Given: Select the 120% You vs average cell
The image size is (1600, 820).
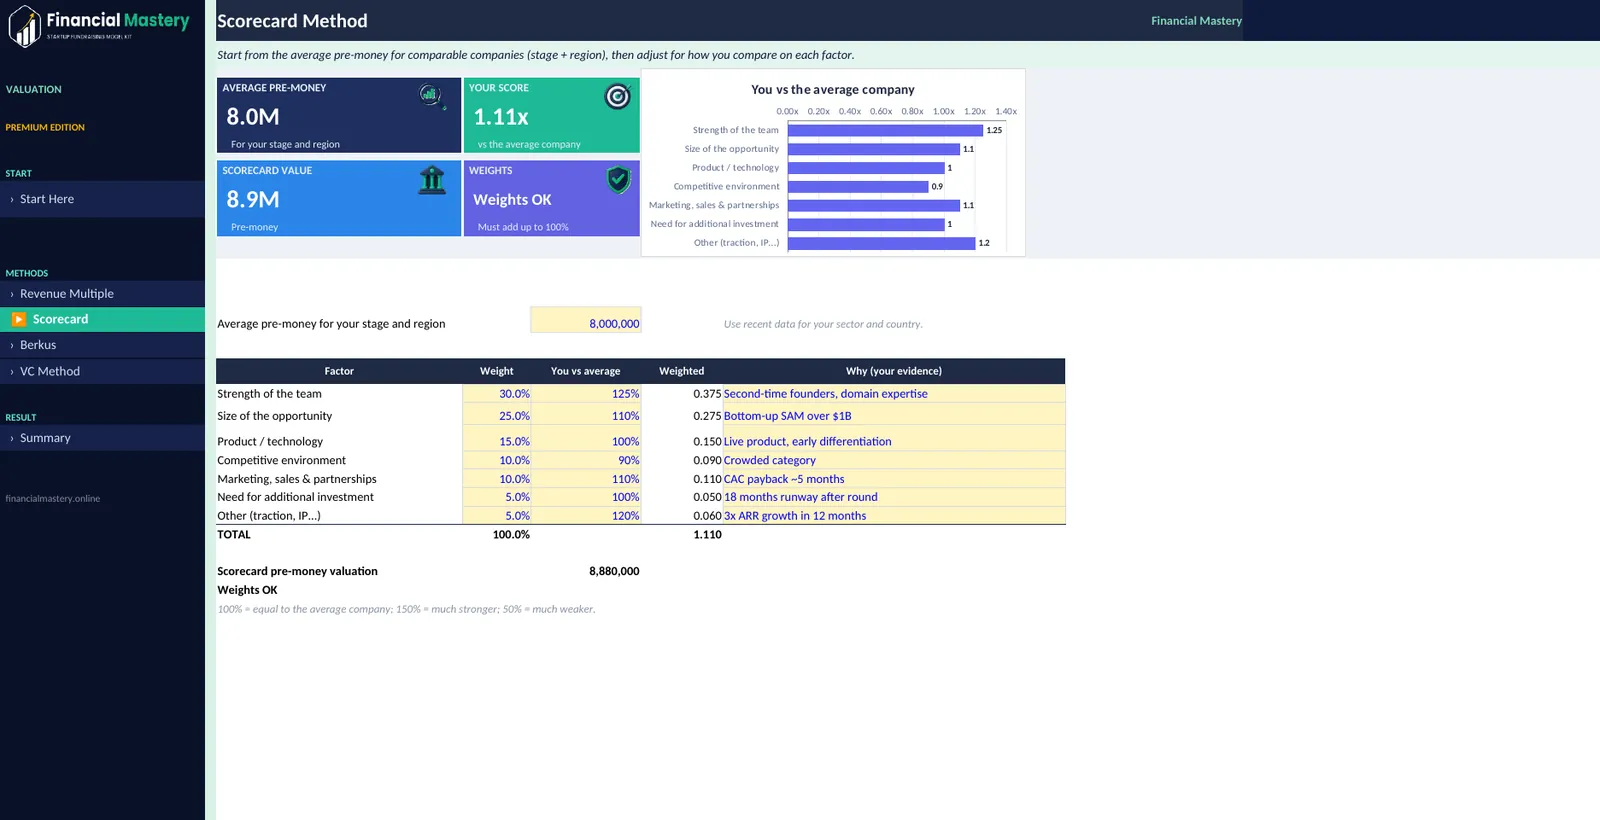Looking at the screenshot, I should coord(586,516).
